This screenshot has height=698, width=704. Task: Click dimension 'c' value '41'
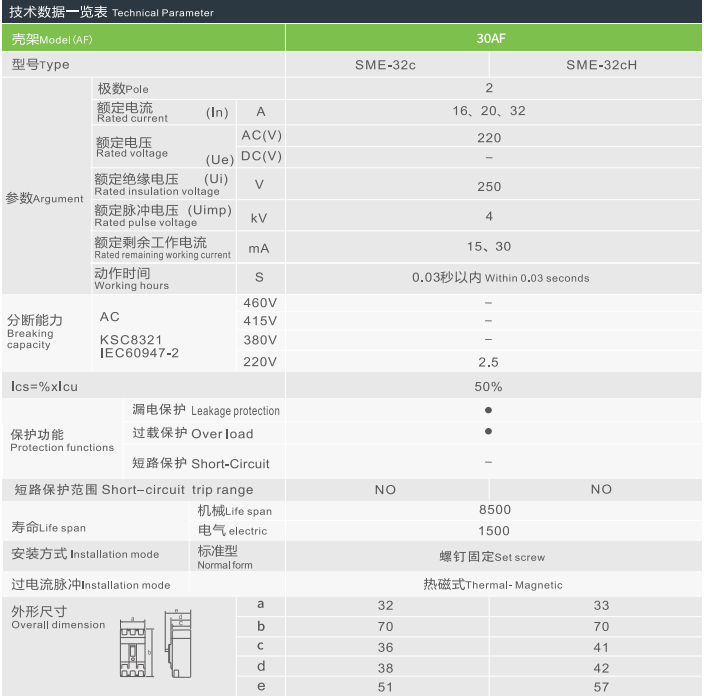click(x=602, y=648)
